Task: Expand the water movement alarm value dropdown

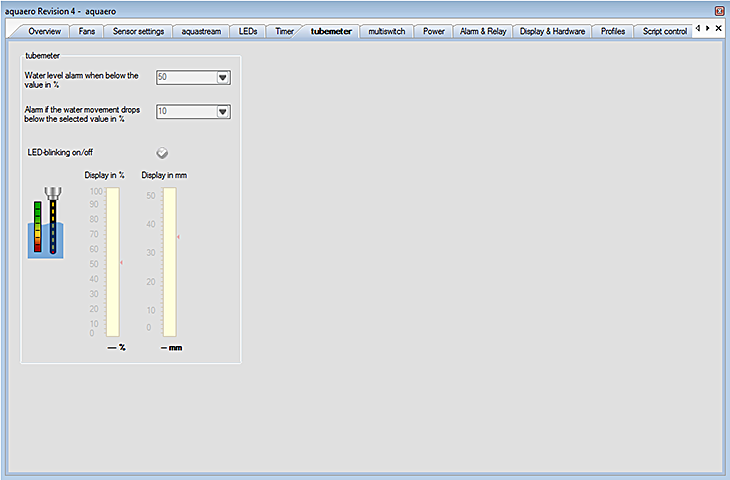Action: [223, 112]
